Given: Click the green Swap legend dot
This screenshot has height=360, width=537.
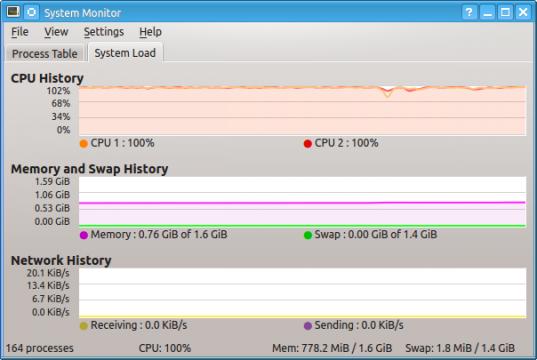Looking at the screenshot, I should (x=308, y=235).
